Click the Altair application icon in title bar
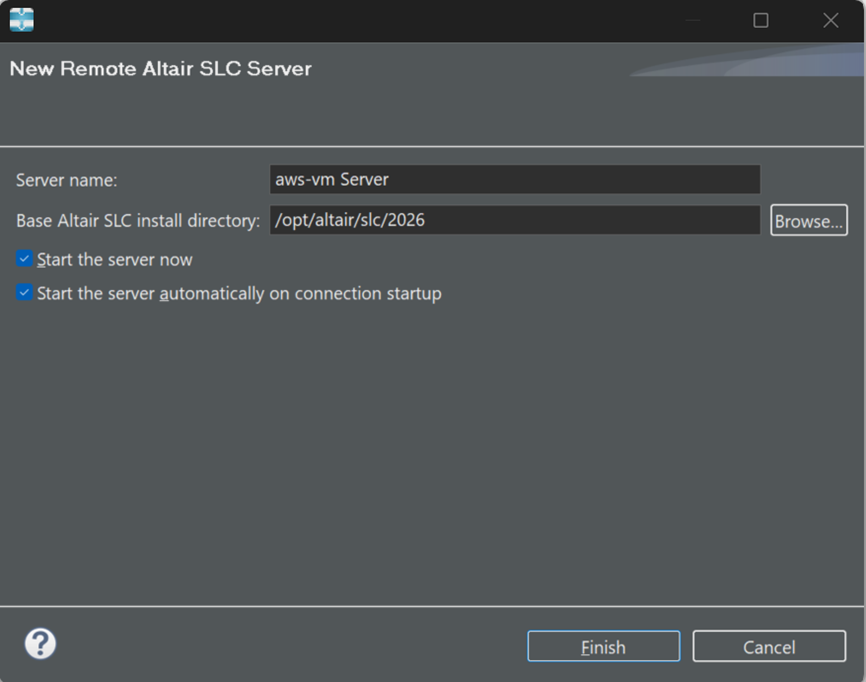The image size is (866, 682). [x=22, y=20]
